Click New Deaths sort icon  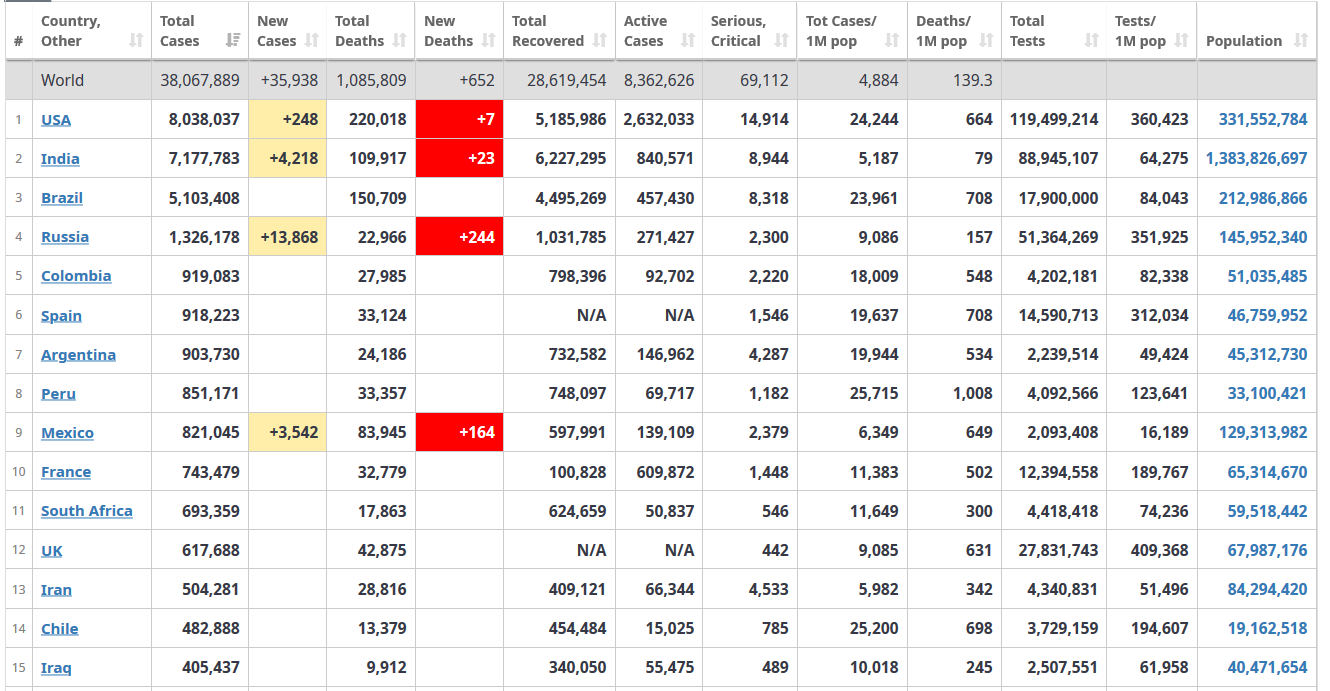[x=488, y=41]
